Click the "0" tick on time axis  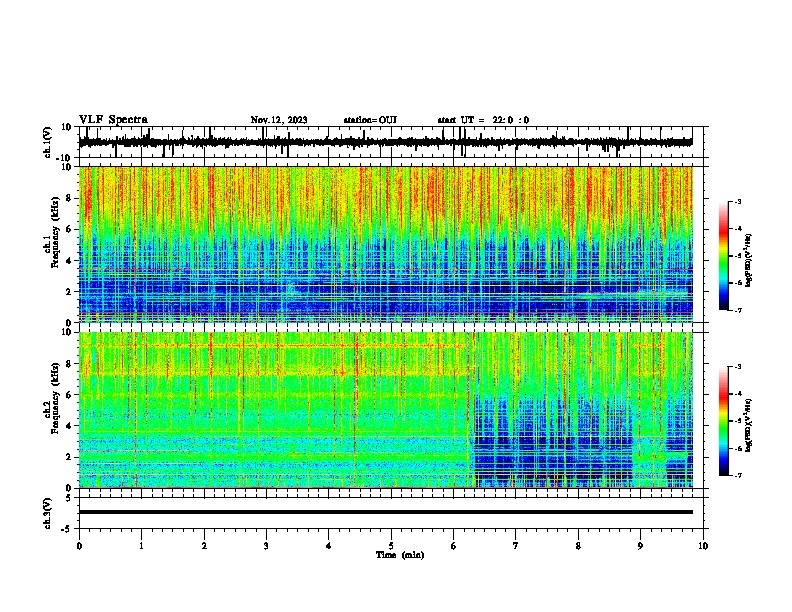(x=79, y=546)
